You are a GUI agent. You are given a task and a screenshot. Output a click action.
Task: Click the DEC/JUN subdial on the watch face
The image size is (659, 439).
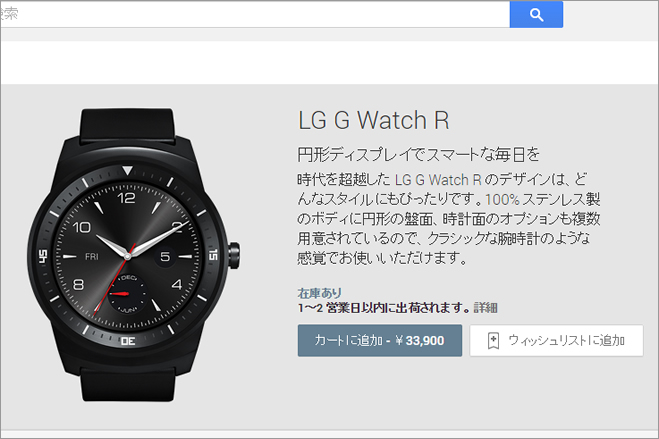coord(127,294)
